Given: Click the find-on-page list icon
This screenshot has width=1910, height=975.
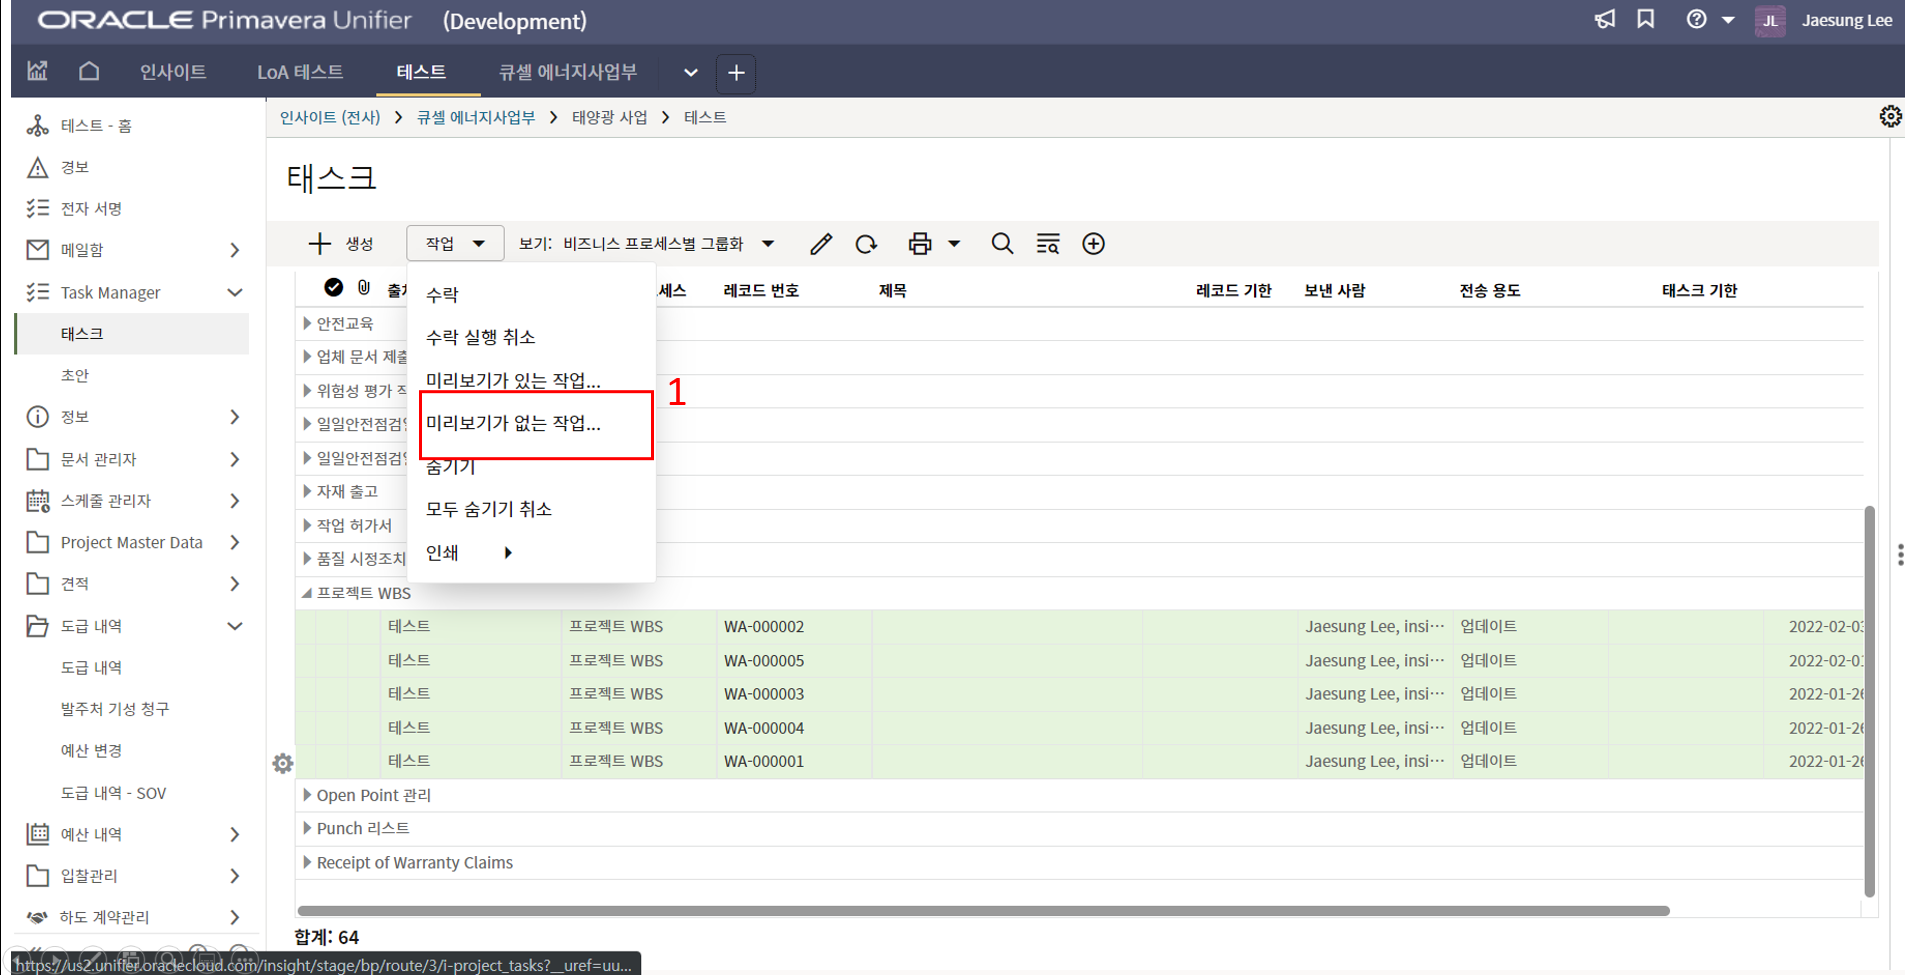Looking at the screenshot, I should click(1047, 244).
